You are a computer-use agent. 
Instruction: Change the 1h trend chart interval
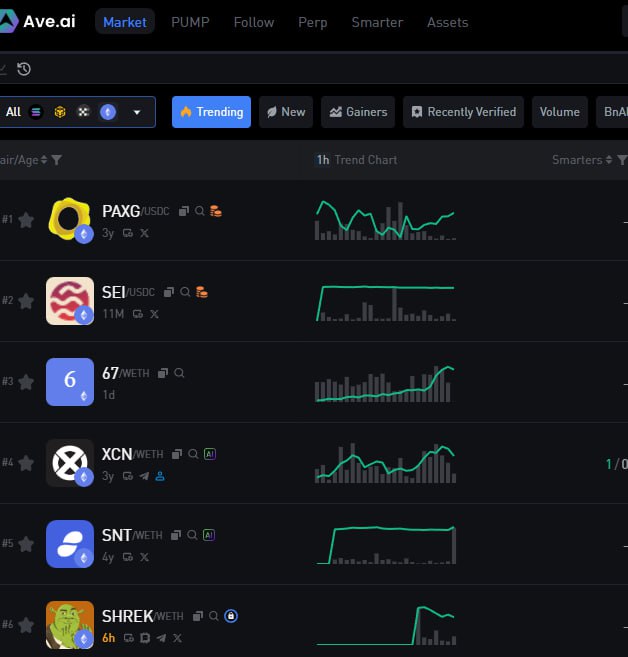click(323, 160)
